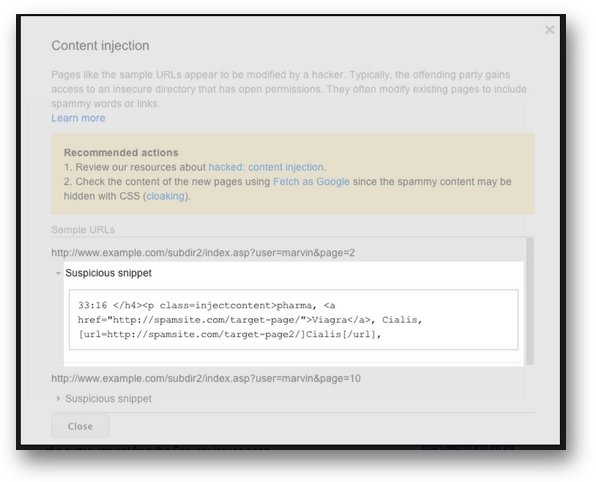The height and width of the screenshot is (482, 596).
Task: Select the sample URL ending in page=10
Action: [206, 379]
